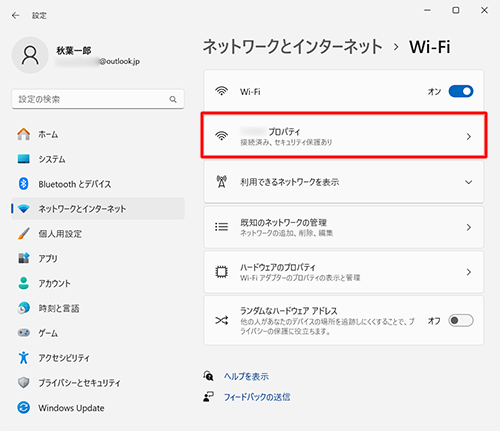Open Bluetooth とデバイス settings
500x431 pixels.
point(98,184)
